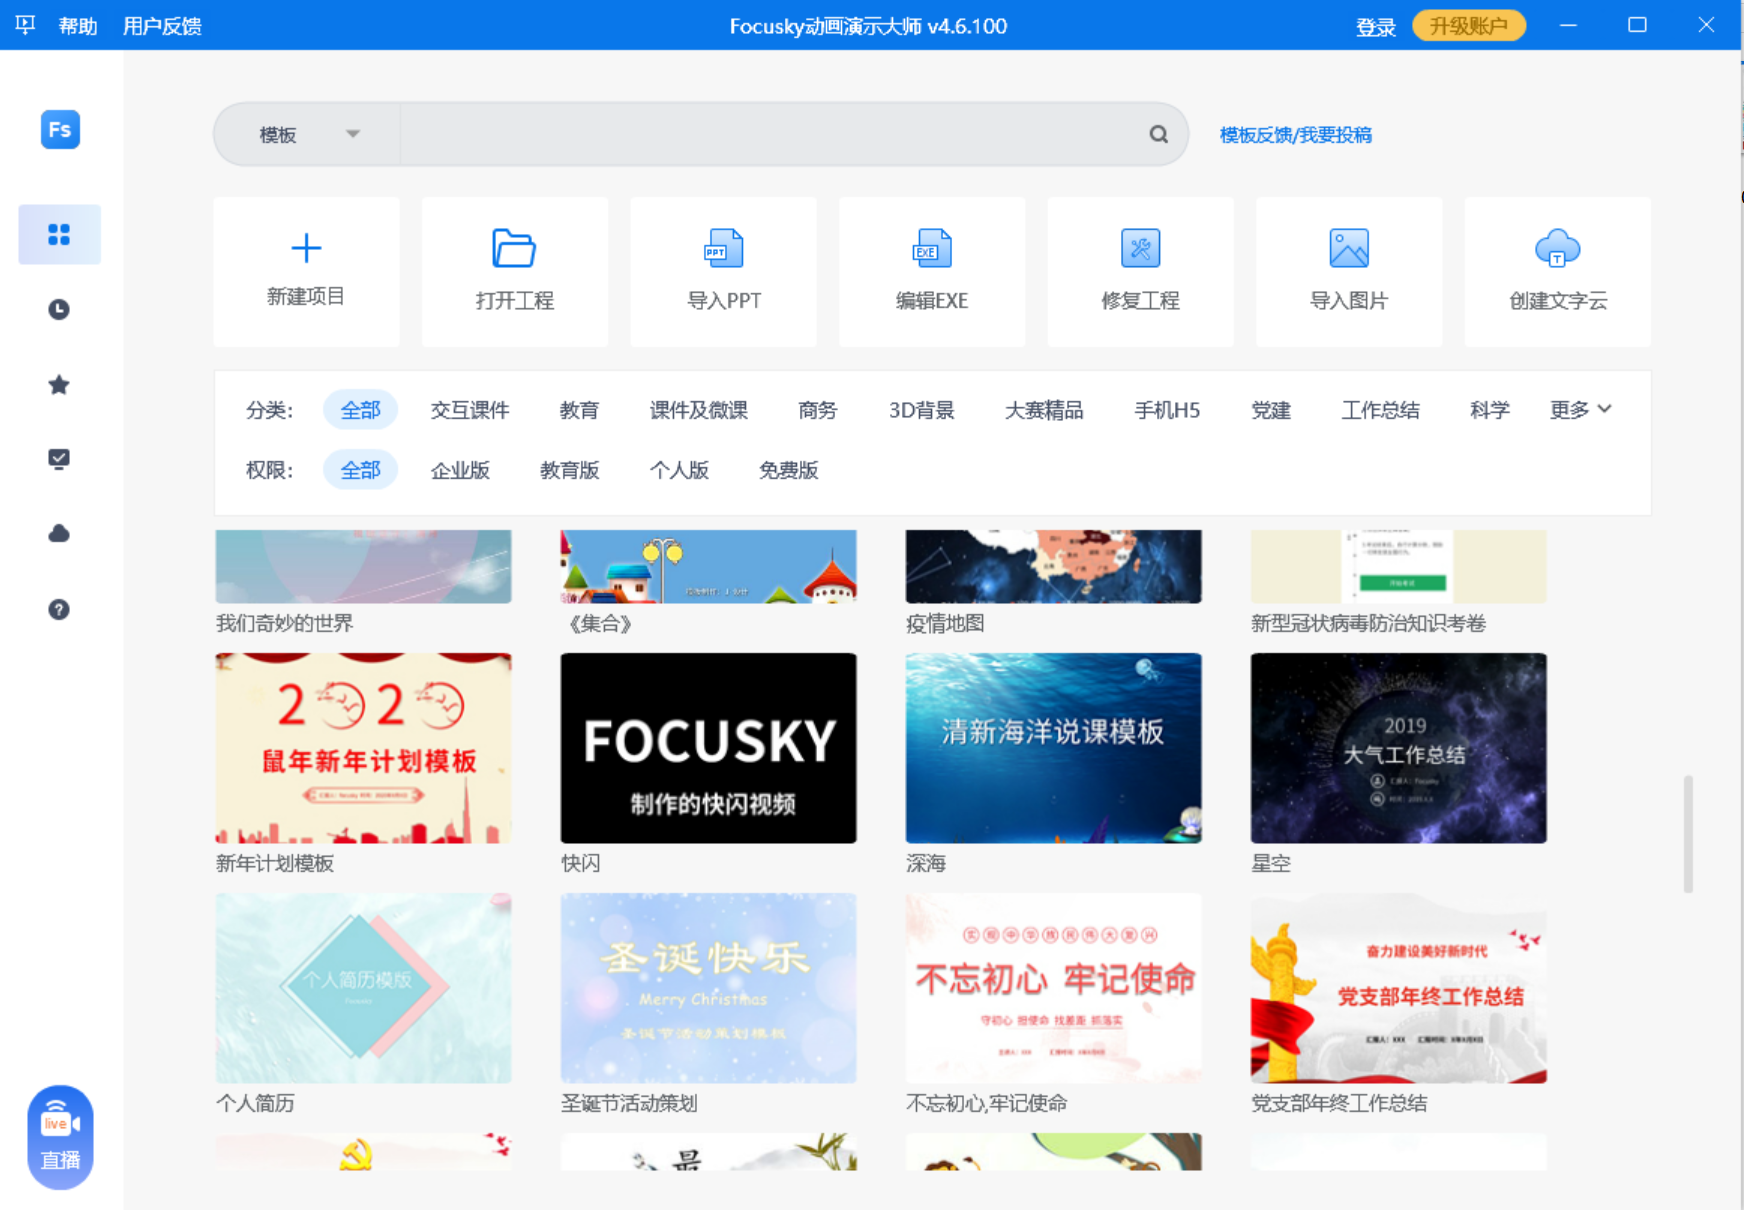Filter by 交互课件 category
This screenshot has height=1210, width=1744.
pos(470,410)
